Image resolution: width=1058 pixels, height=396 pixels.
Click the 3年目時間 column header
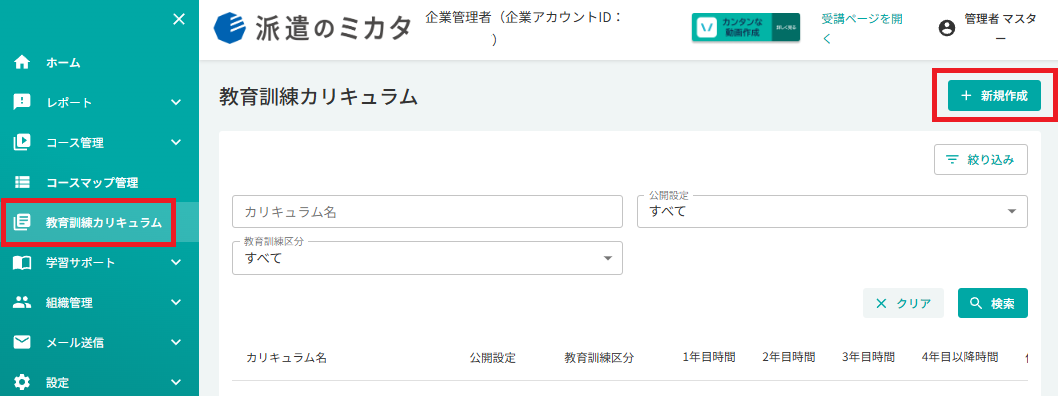point(868,357)
